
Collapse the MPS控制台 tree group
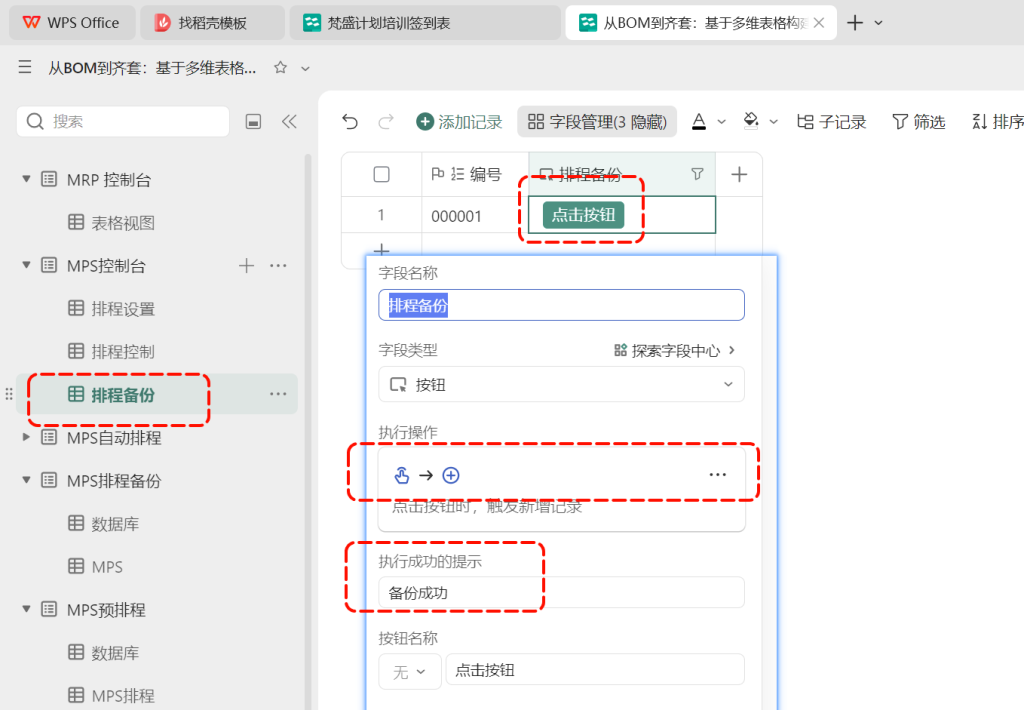(x=26, y=265)
